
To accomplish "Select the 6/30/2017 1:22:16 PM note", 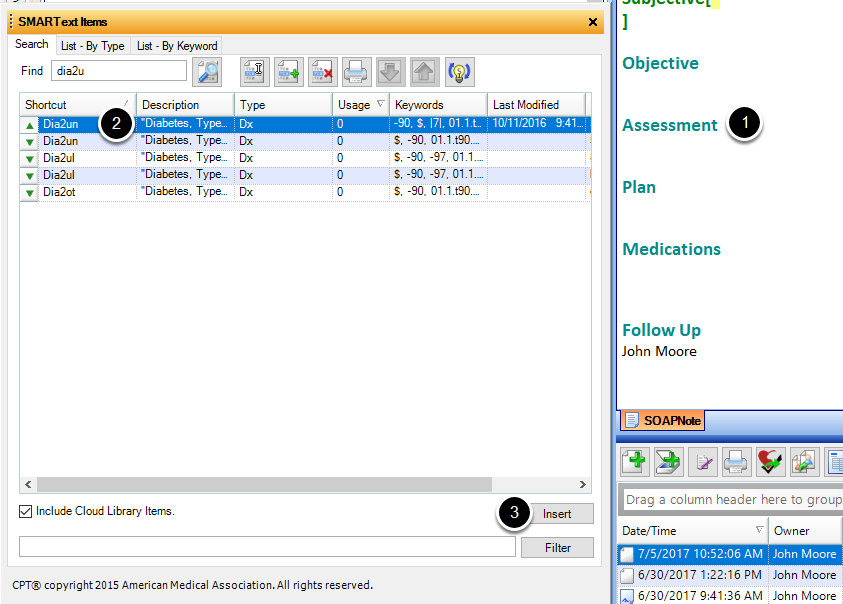I will click(731, 575).
